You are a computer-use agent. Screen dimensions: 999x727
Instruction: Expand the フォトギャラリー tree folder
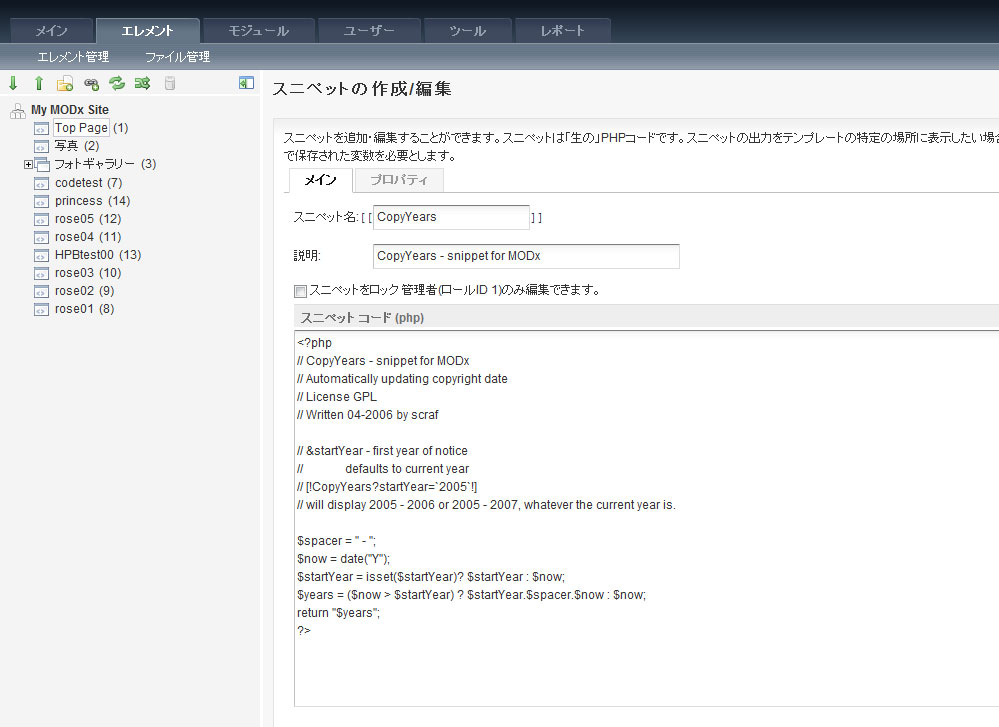tap(29, 164)
